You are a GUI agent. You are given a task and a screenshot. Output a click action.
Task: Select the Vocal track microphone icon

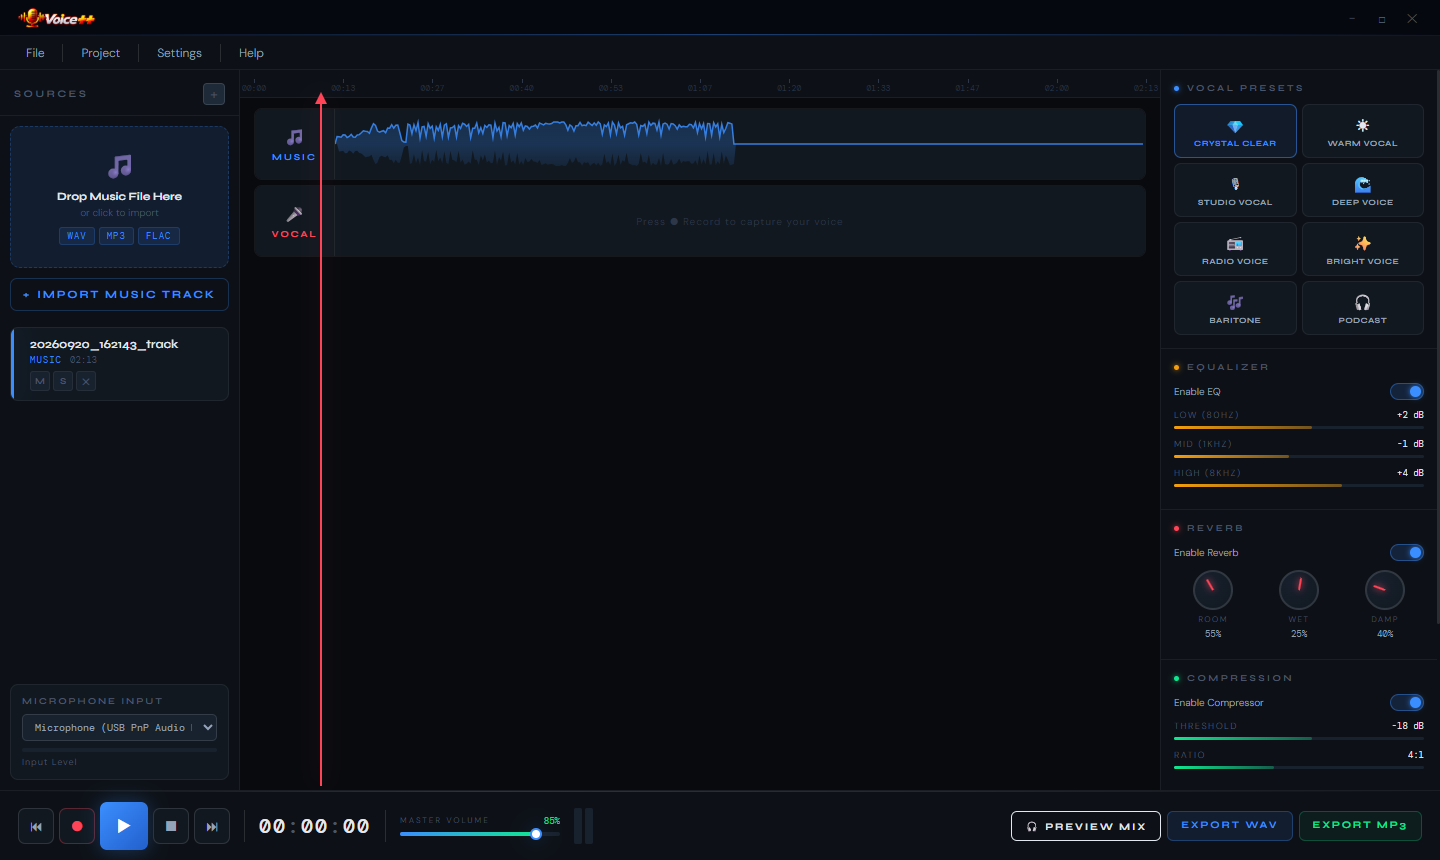click(294, 214)
